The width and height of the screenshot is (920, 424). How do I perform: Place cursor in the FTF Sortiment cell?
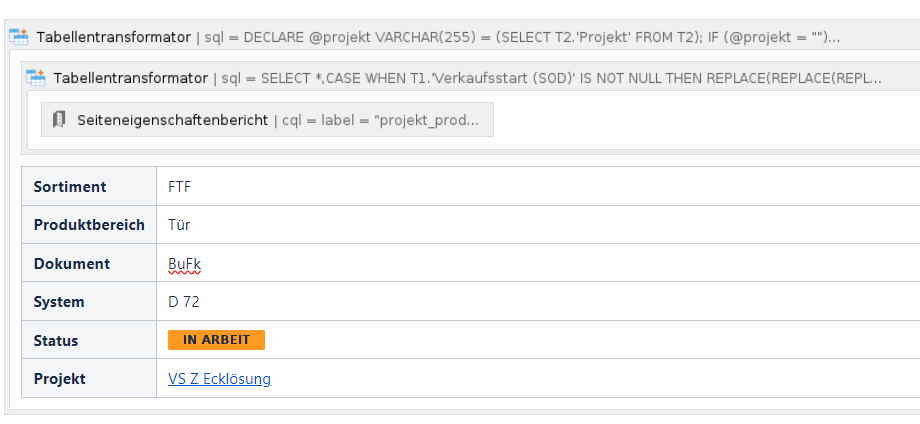point(538,186)
